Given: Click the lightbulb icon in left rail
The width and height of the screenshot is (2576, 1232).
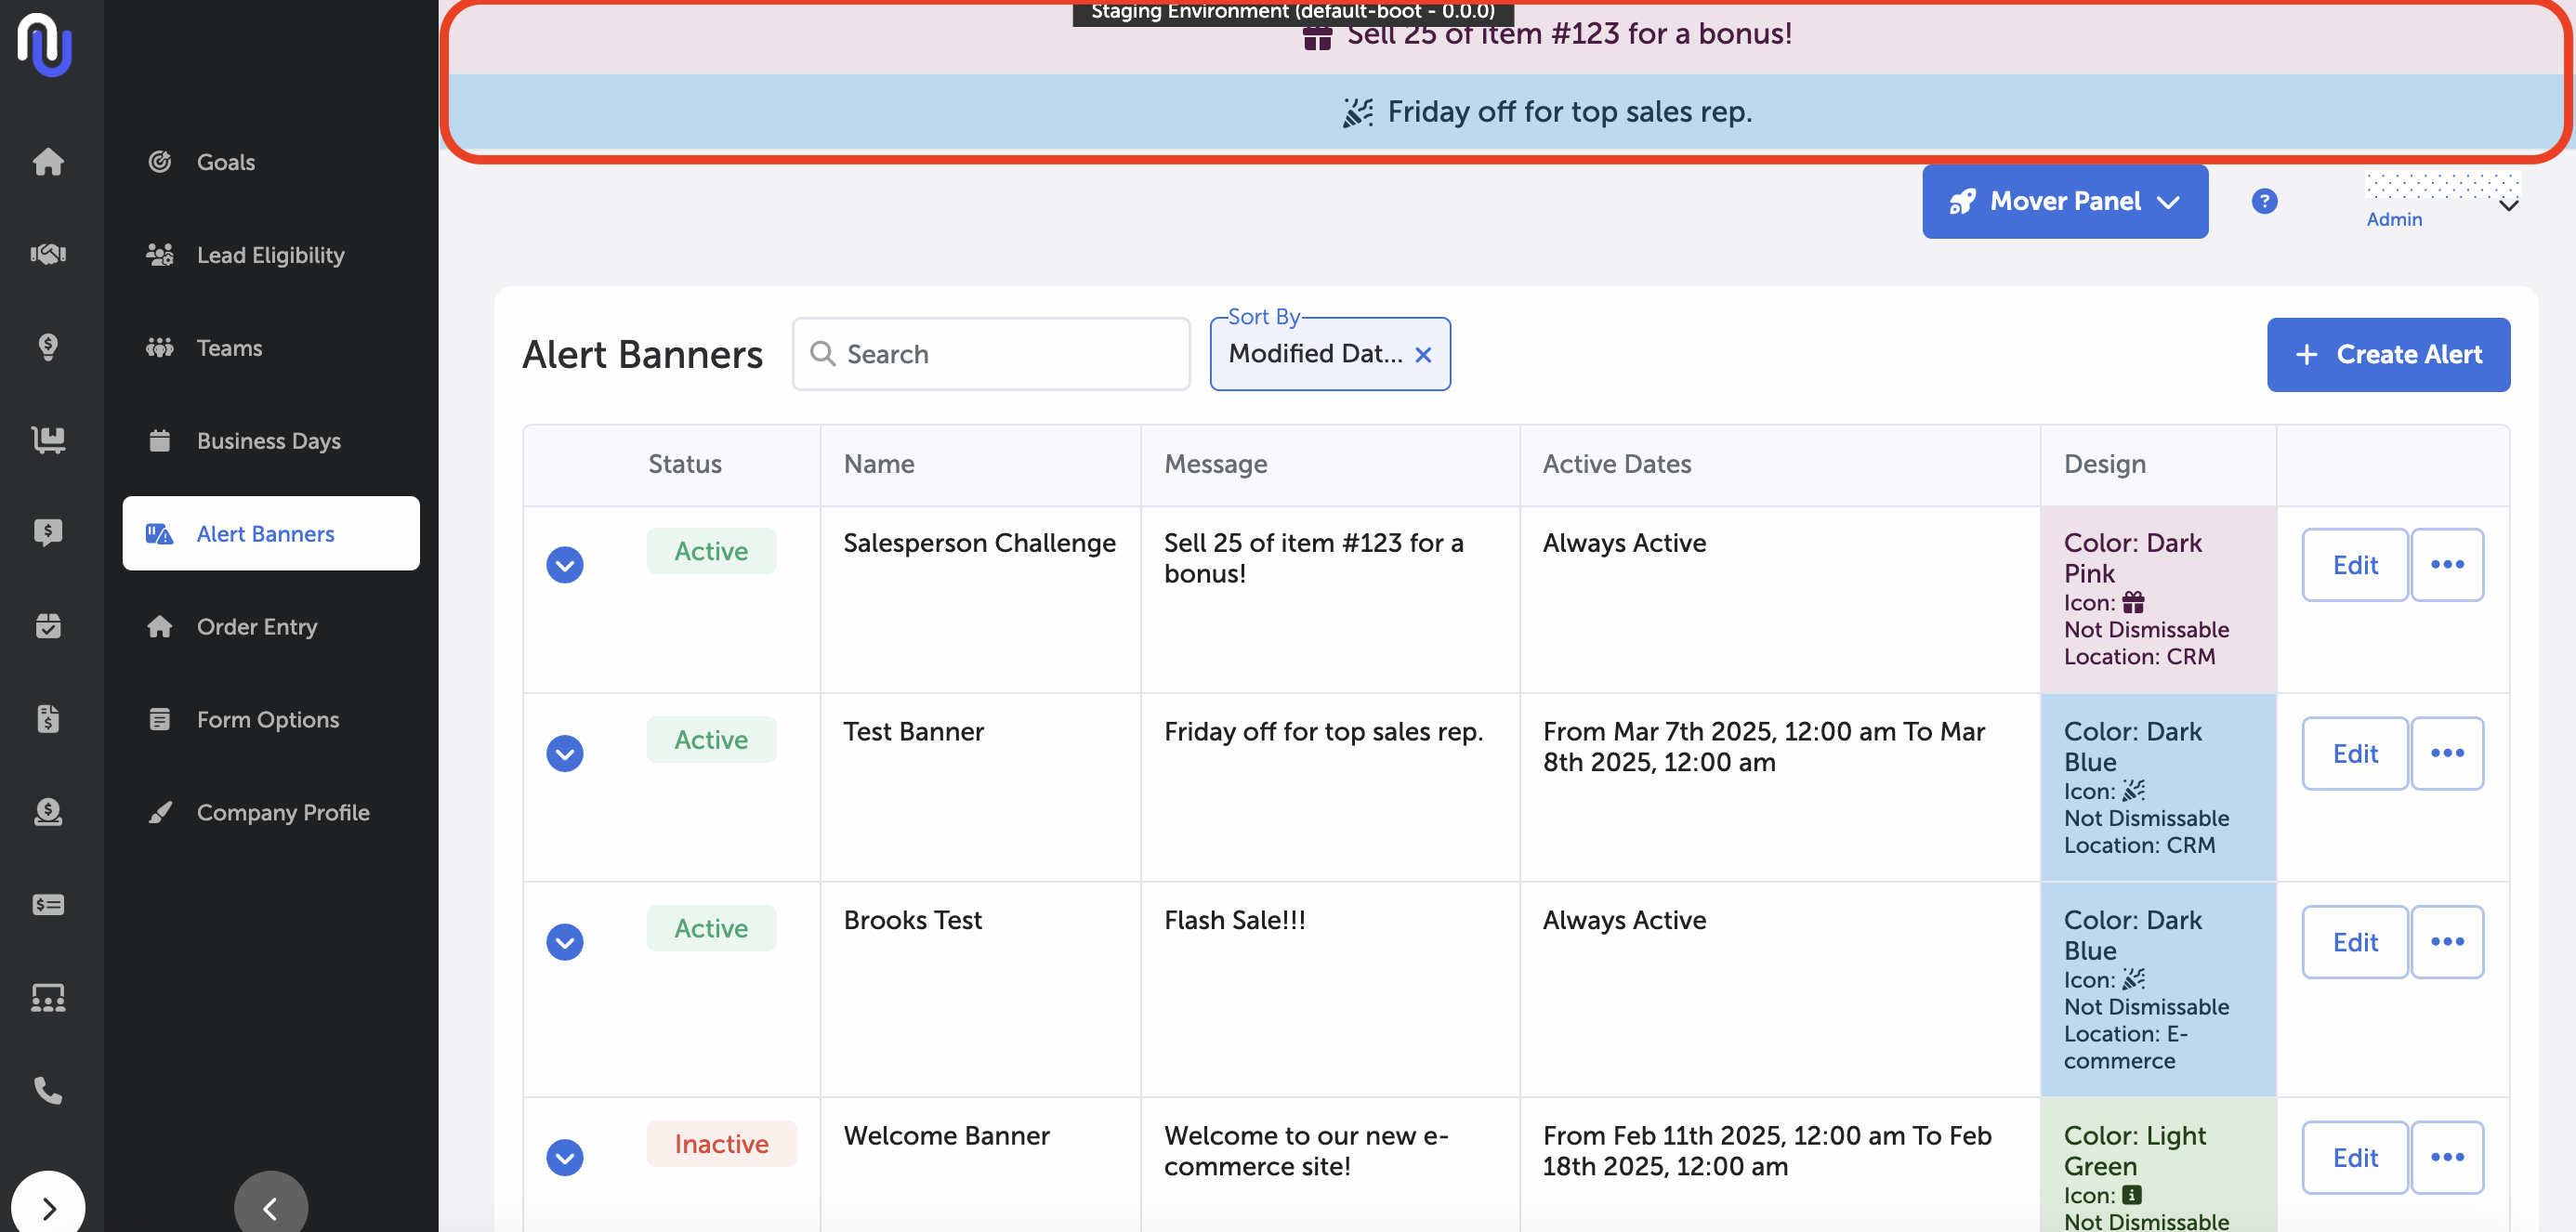Looking at the screenshot, I should point(48,347).
